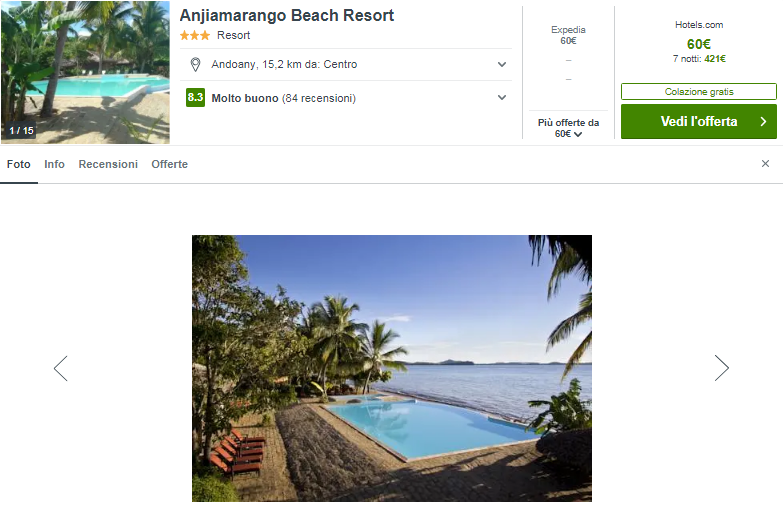The width and height of the screenshot is (783, 526).
Task: Open the Anjiamarango Beach Resort title link
Action: [286, 16]
